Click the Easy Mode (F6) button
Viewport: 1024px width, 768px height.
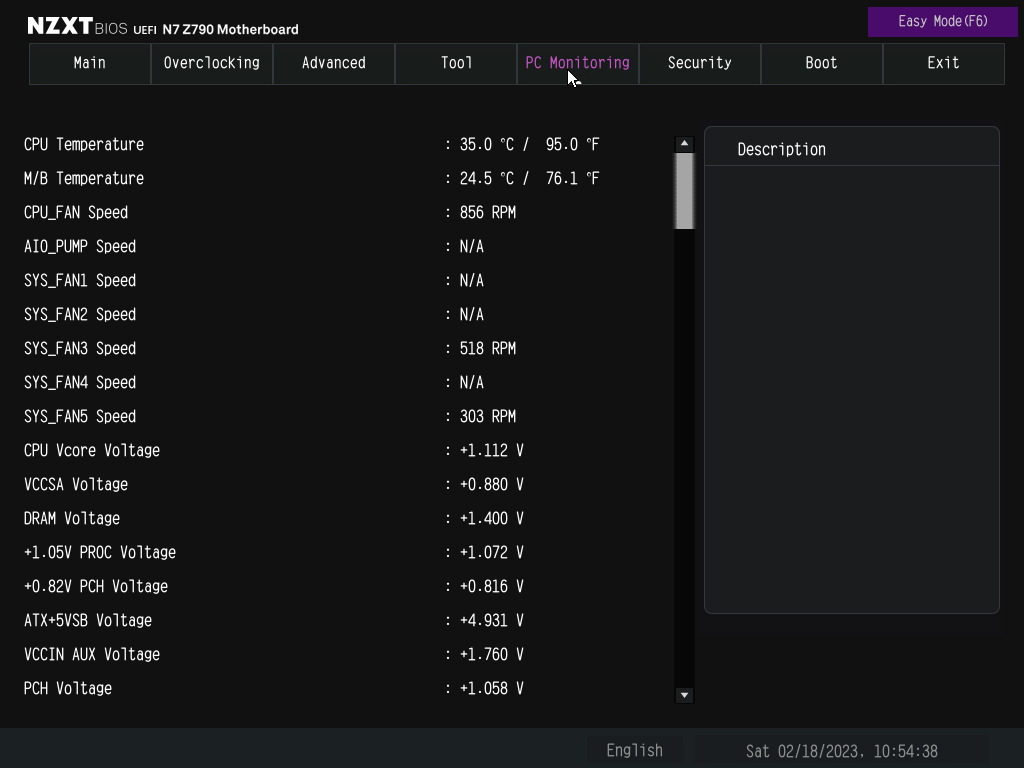tap(941, 21)
